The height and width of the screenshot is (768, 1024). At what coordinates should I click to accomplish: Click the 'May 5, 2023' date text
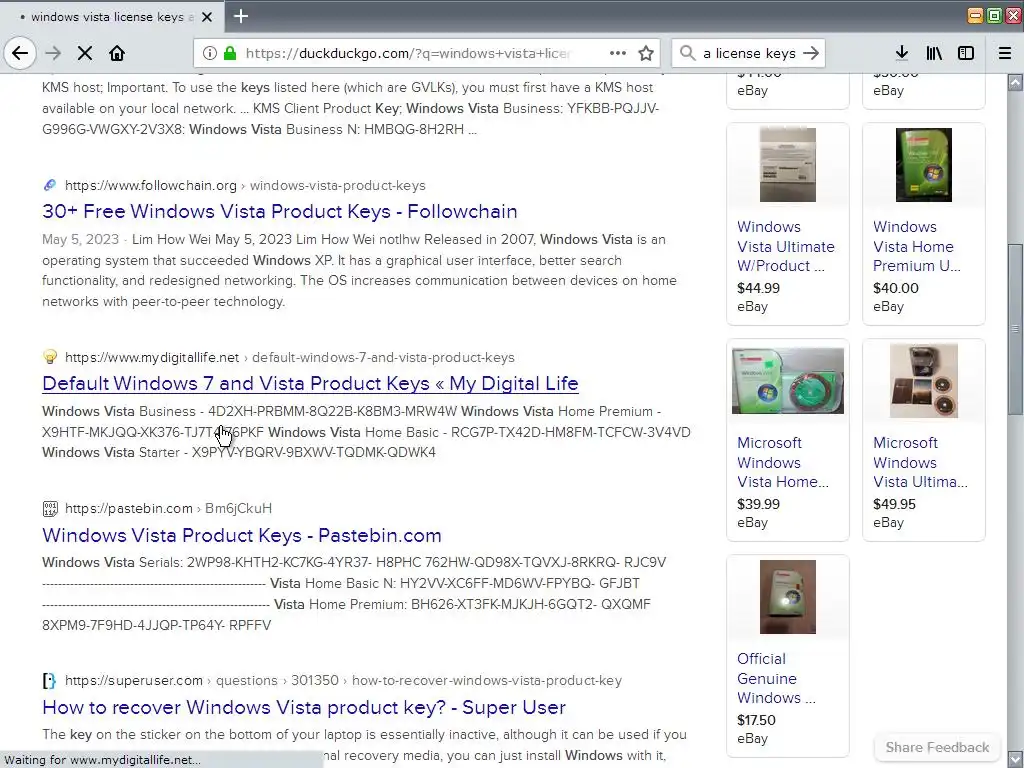pyautogui.click(x=80, y=240)
